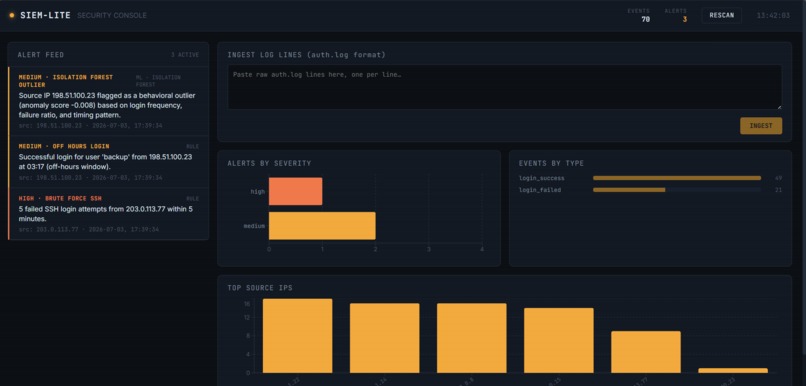The width and height of the screenshot is (806, 386).
Task: Focus the auth.log paste text area
Action: (x=505, y=87)
